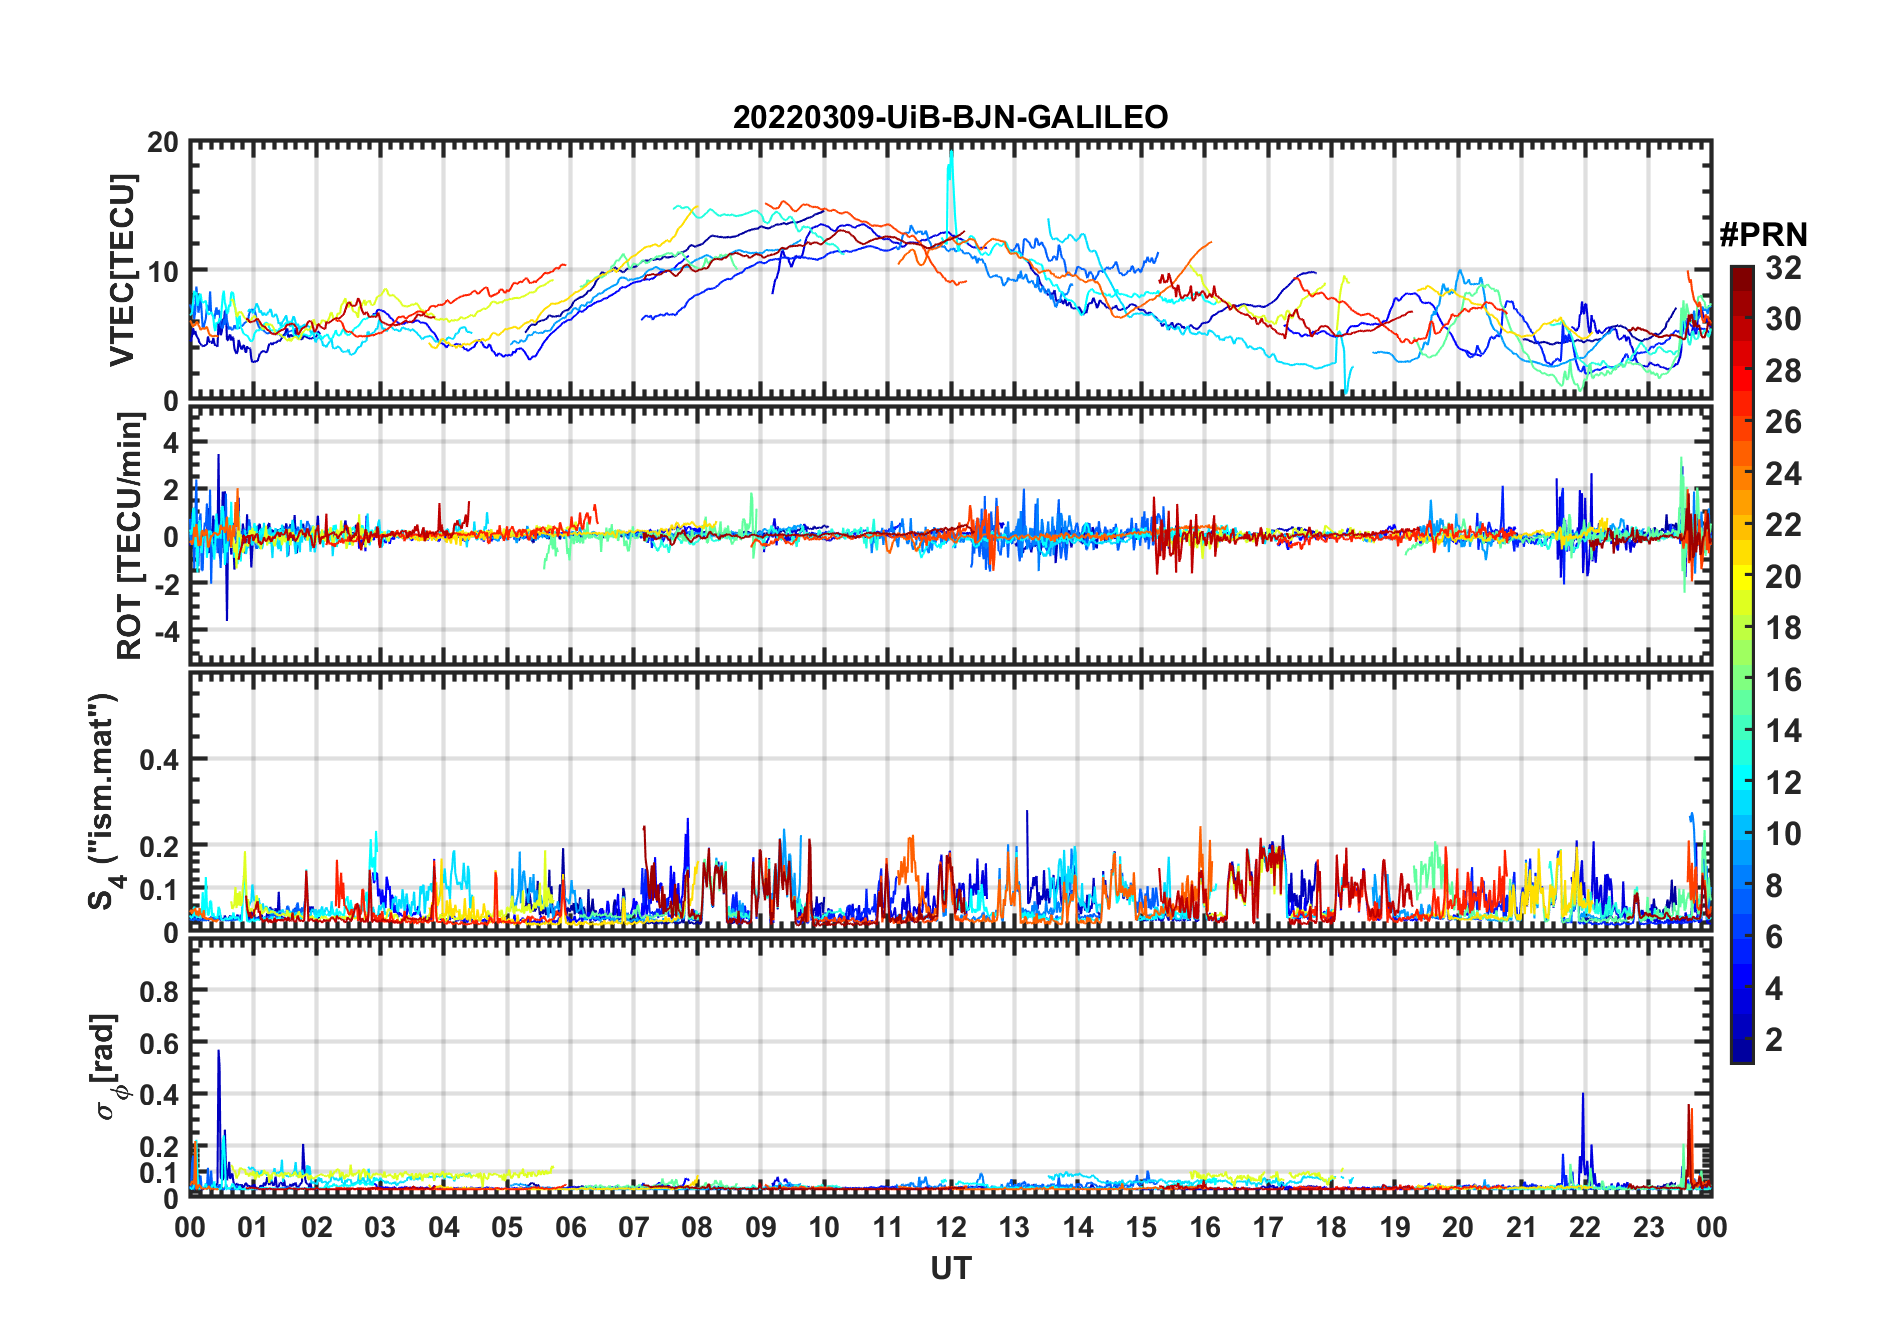Click the UT axis tick label 01
Screen dimensions: 1902x1330
(x=253, y=1227)
